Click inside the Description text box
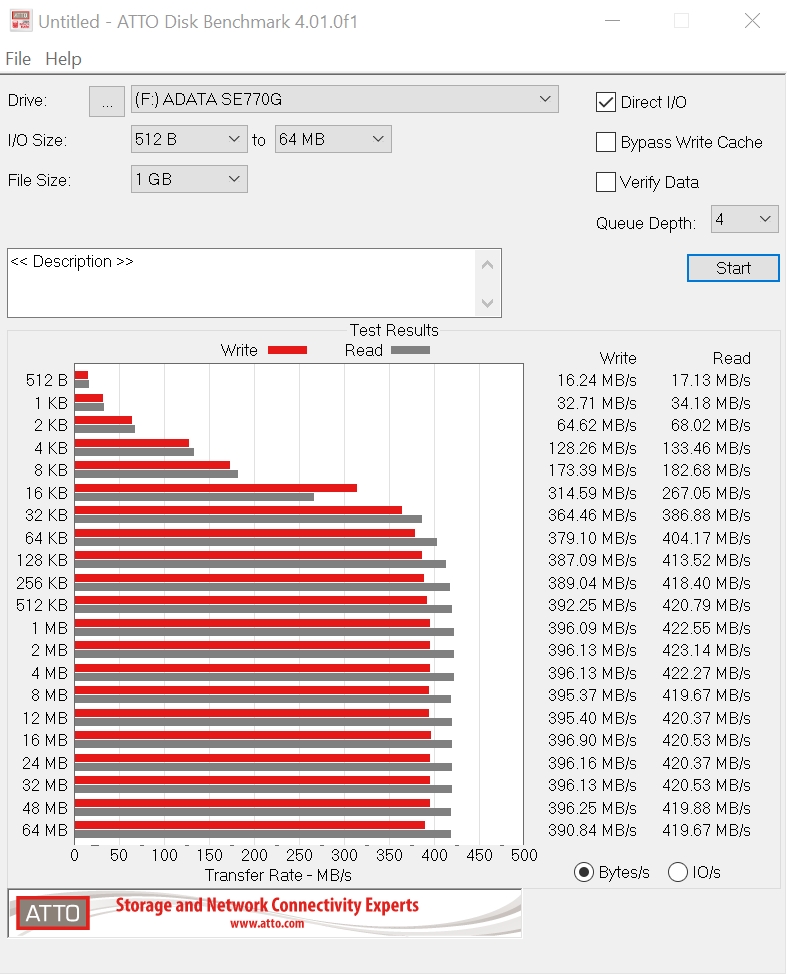This screenshot has height=975, width=787. click(240, 283)
